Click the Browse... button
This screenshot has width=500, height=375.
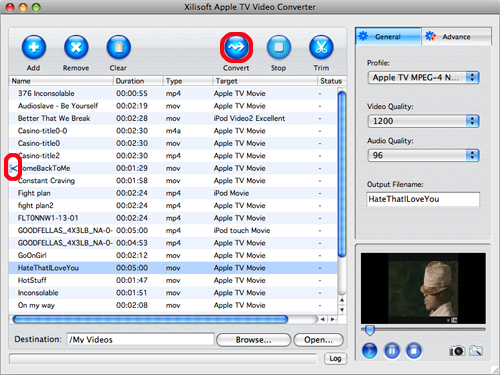[253, 340]
